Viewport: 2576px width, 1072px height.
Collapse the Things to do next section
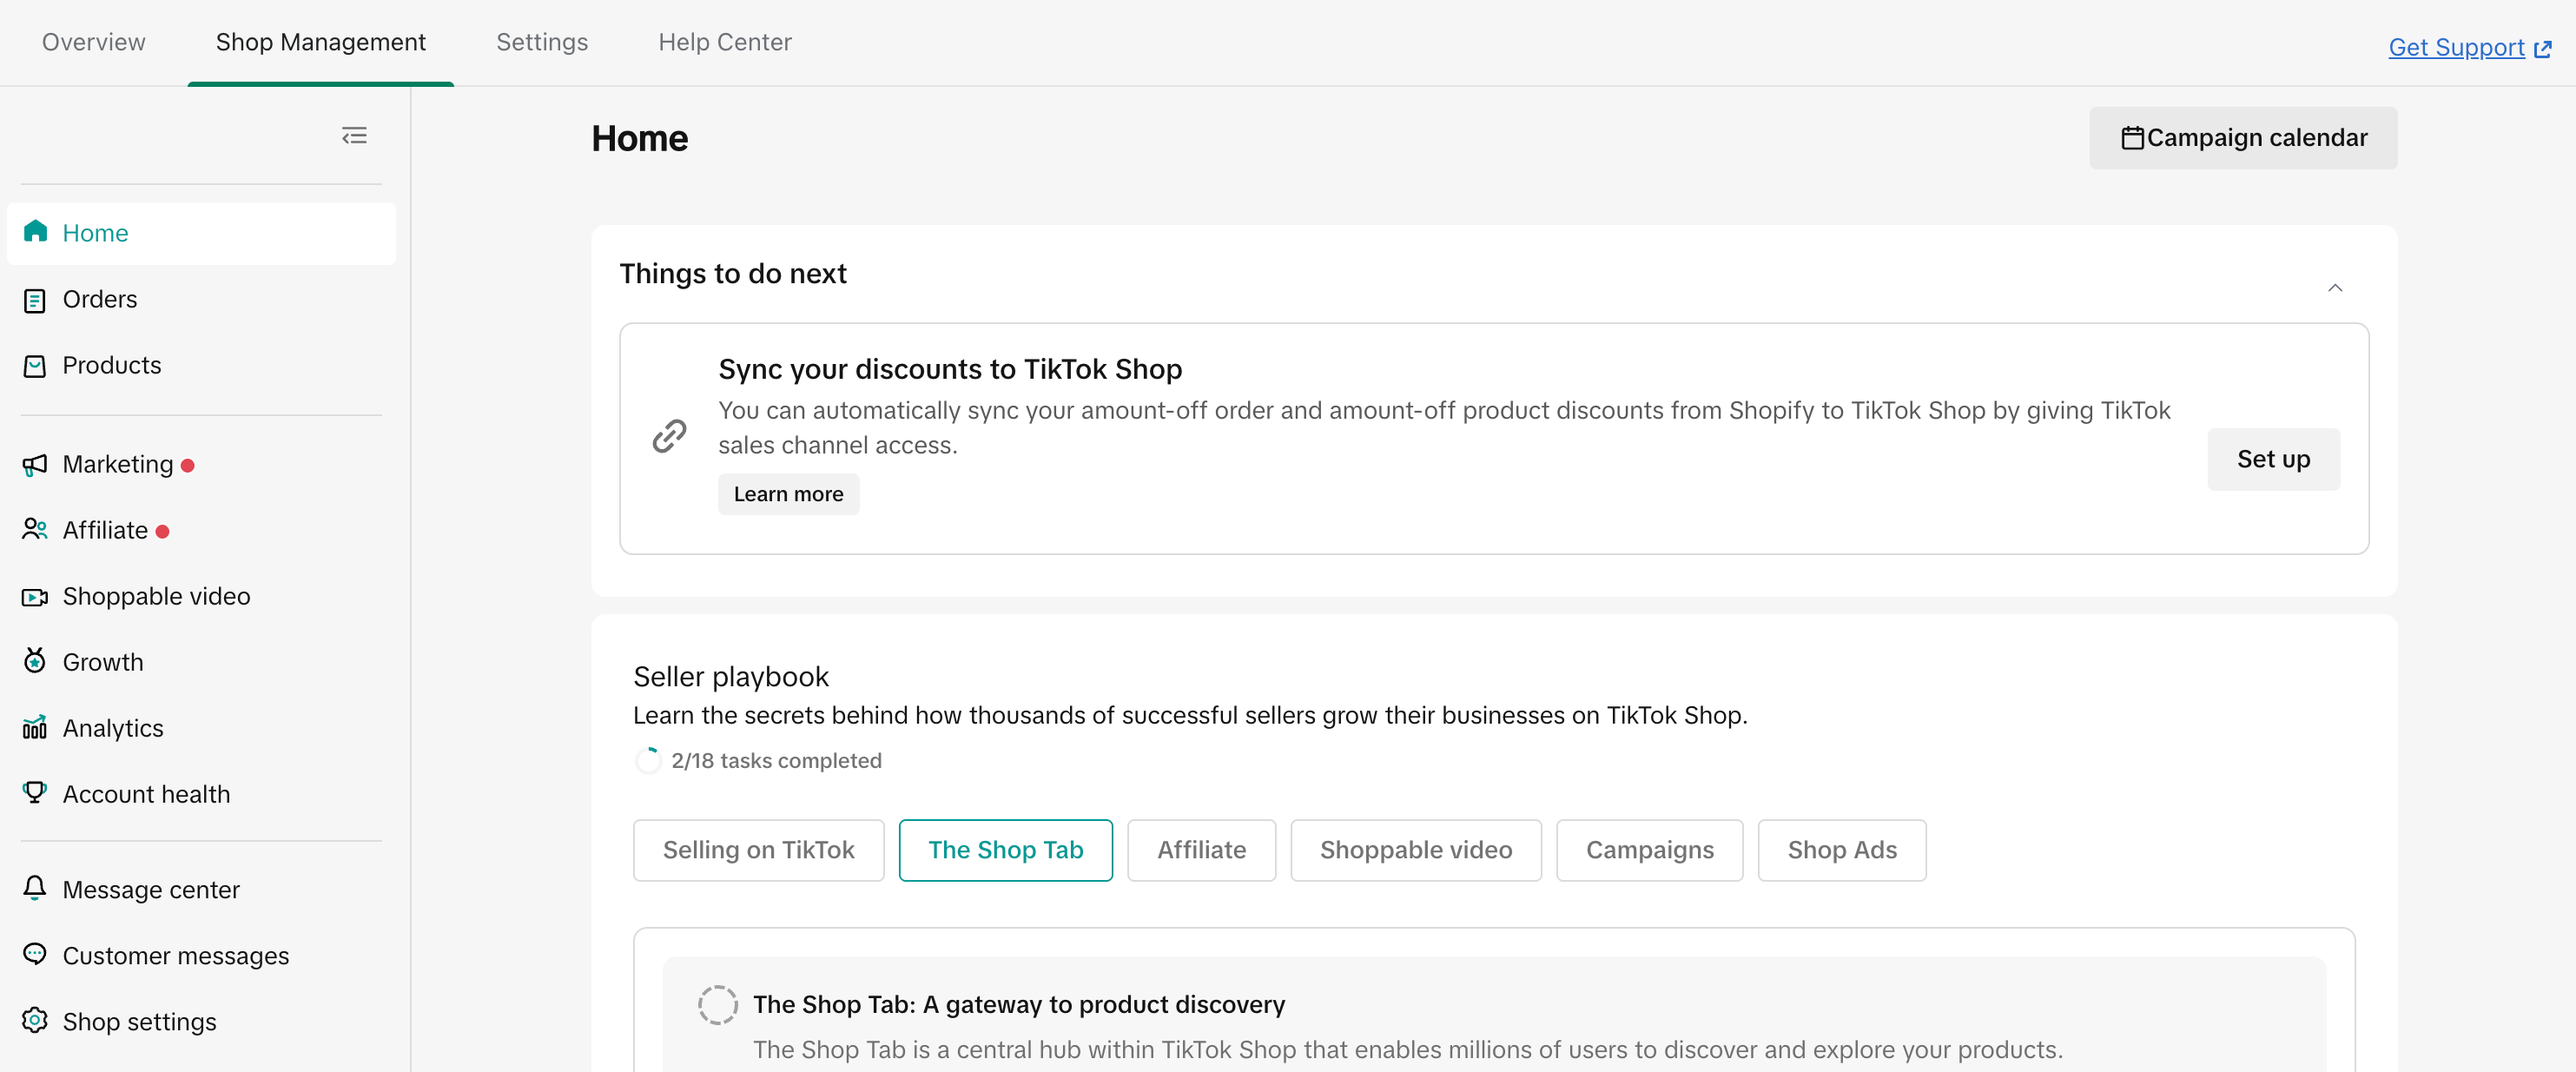[2334, 288]
